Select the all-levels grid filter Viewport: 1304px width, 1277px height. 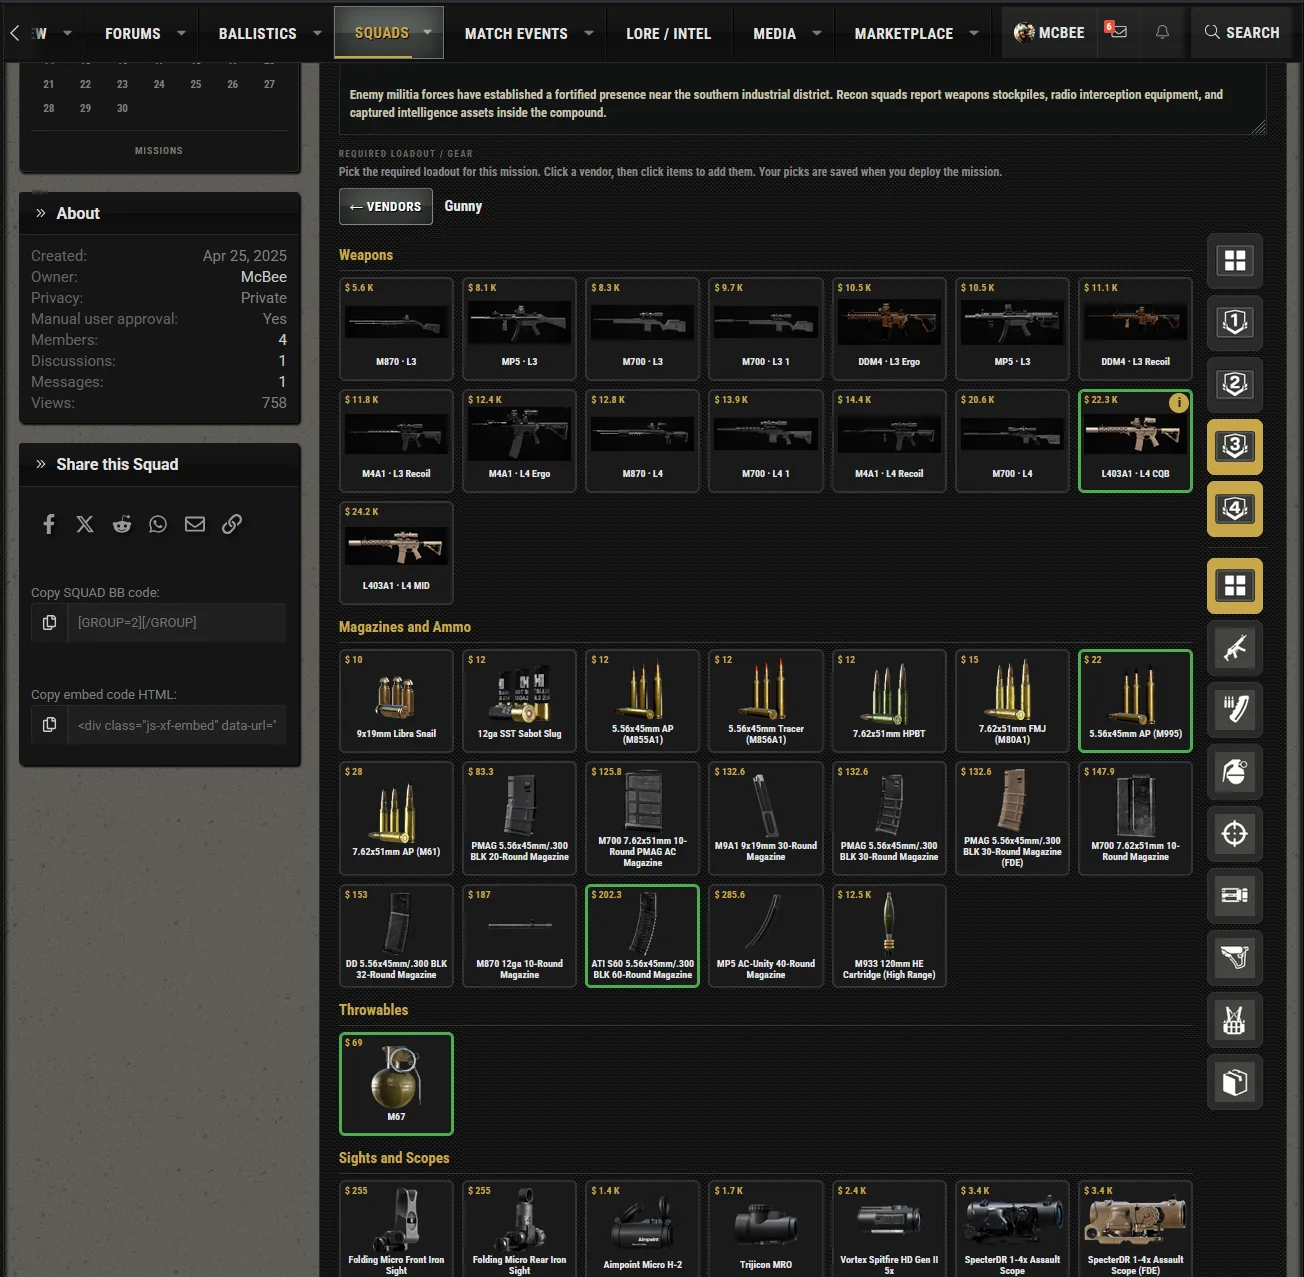click(1235, 261)
